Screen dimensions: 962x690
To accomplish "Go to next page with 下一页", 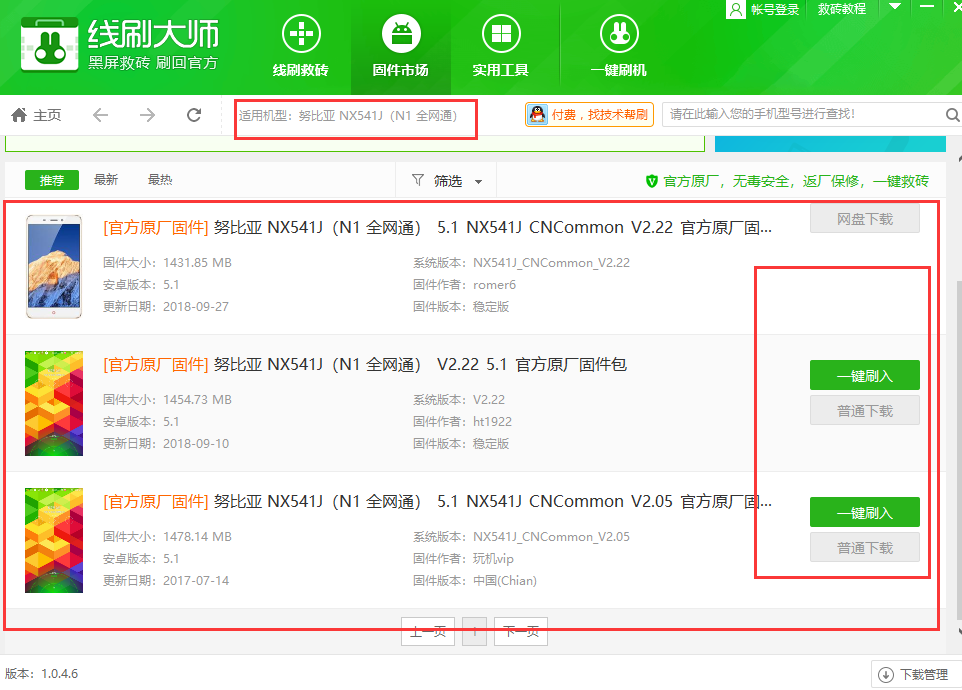I will point(521,631).
